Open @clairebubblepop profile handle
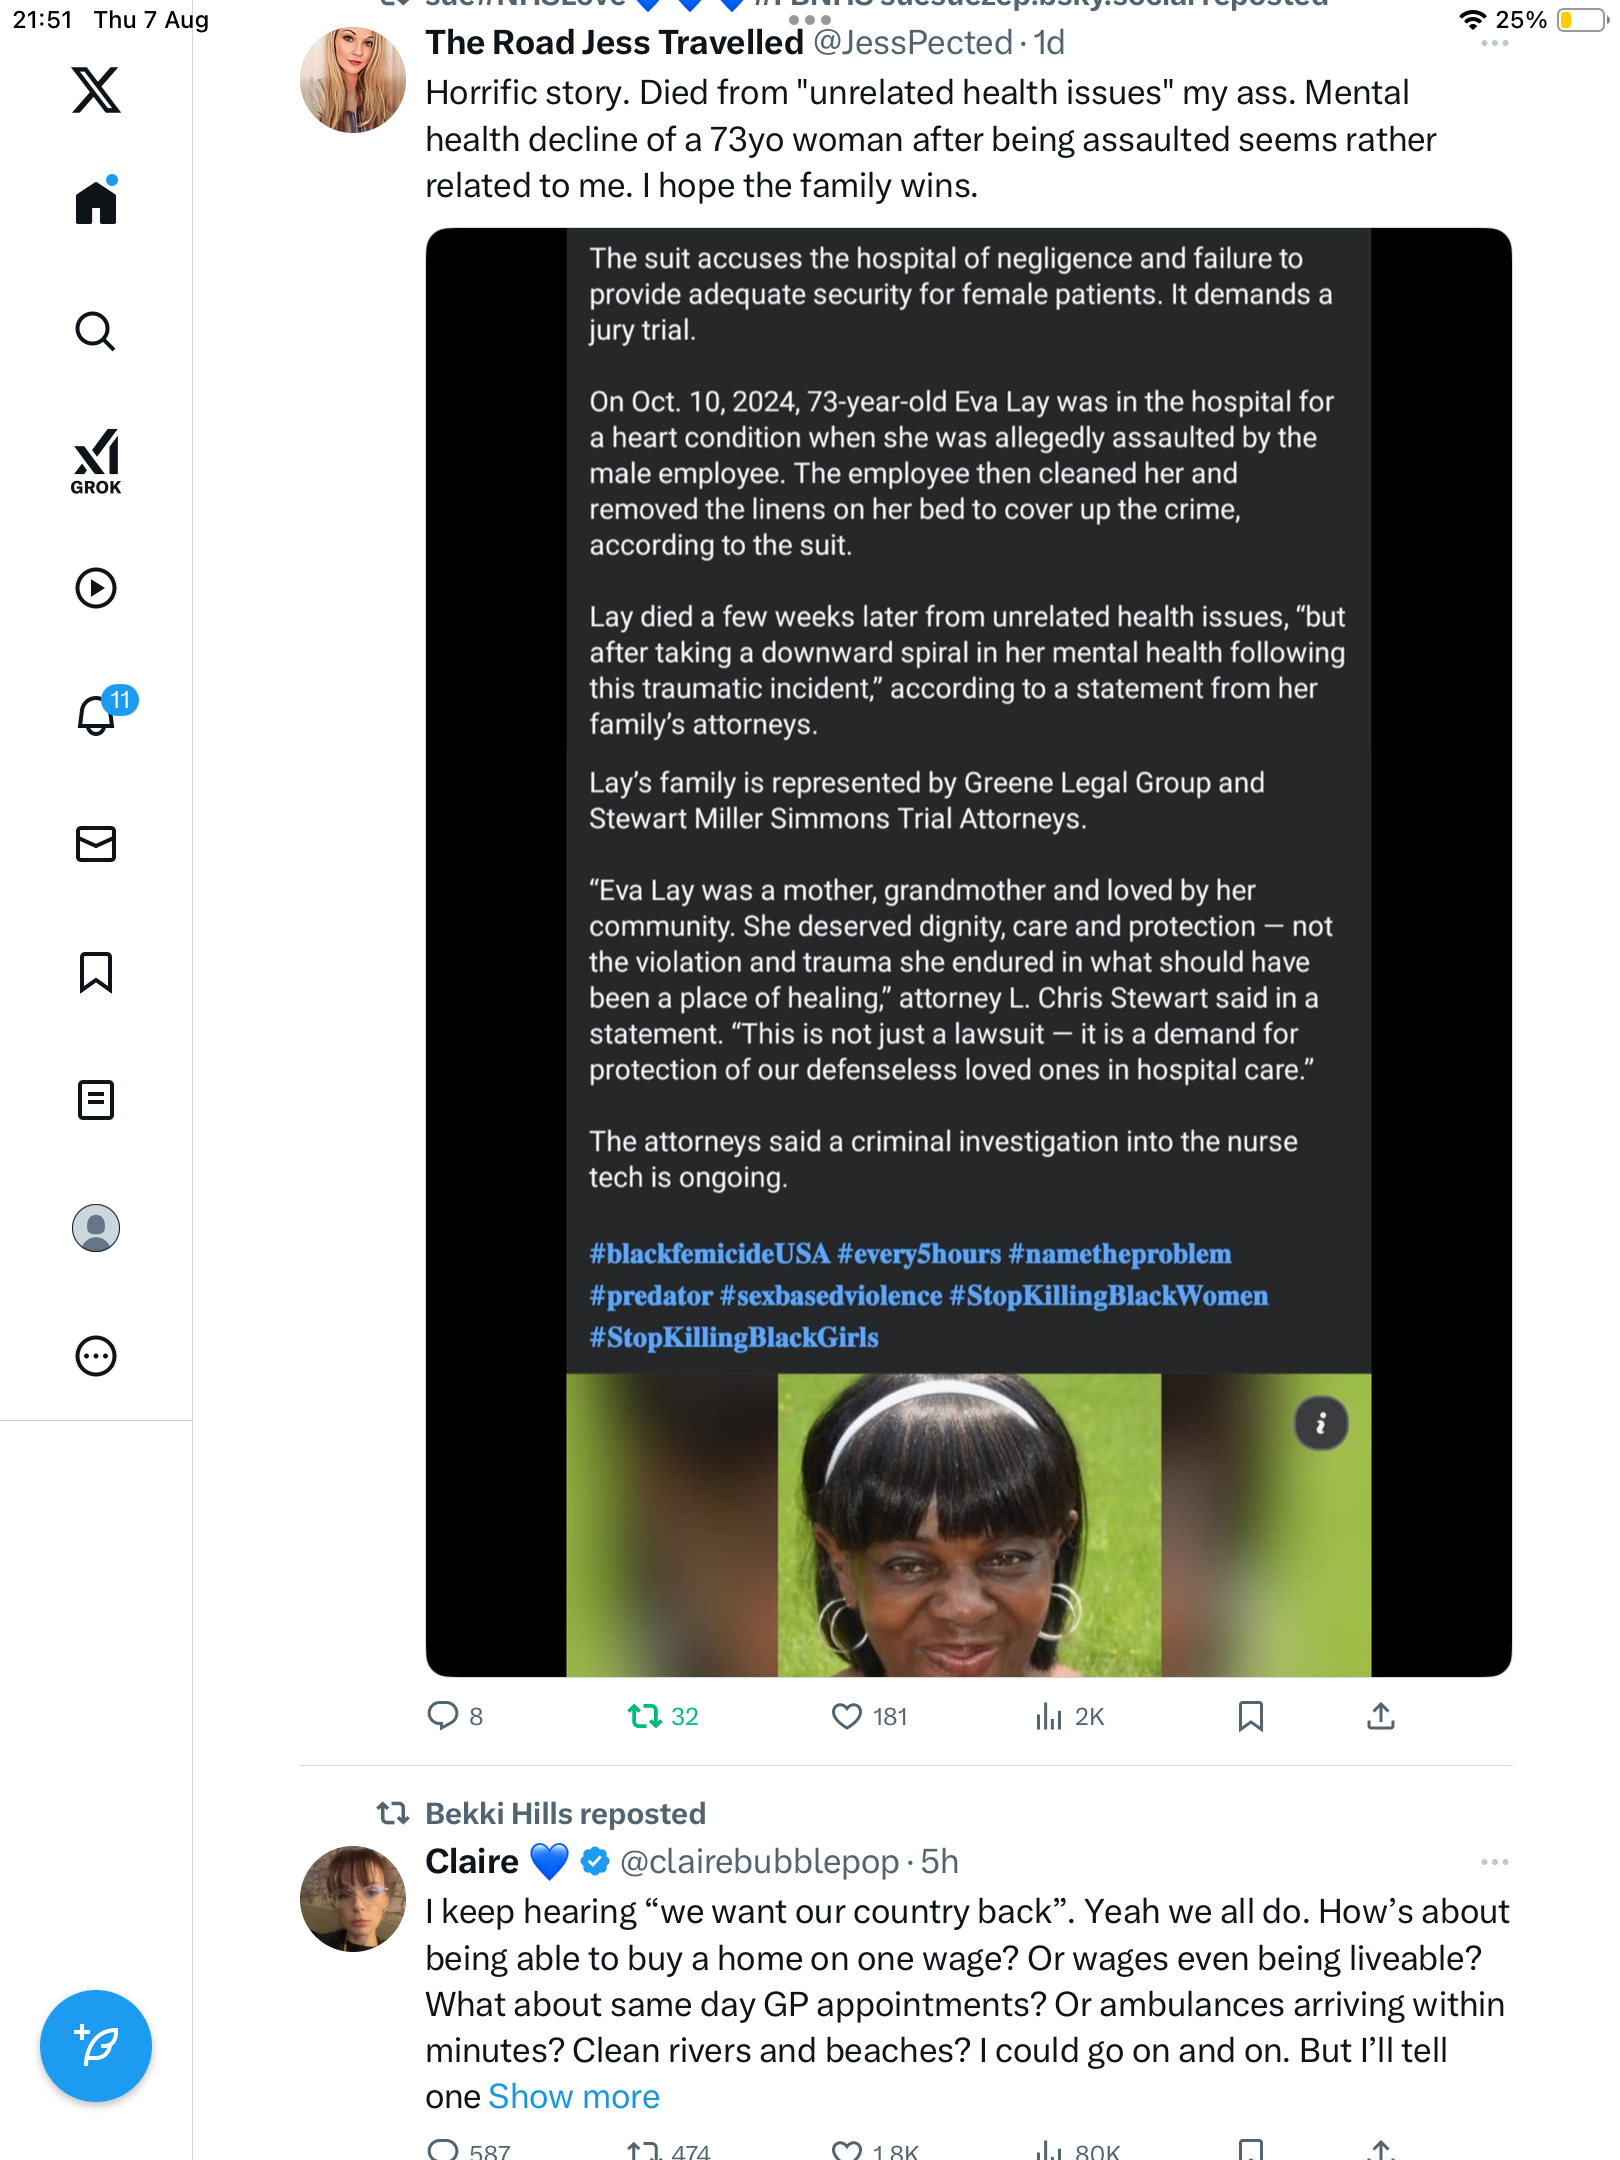Screen dimensions: 1620x2160 (759, 1862)
